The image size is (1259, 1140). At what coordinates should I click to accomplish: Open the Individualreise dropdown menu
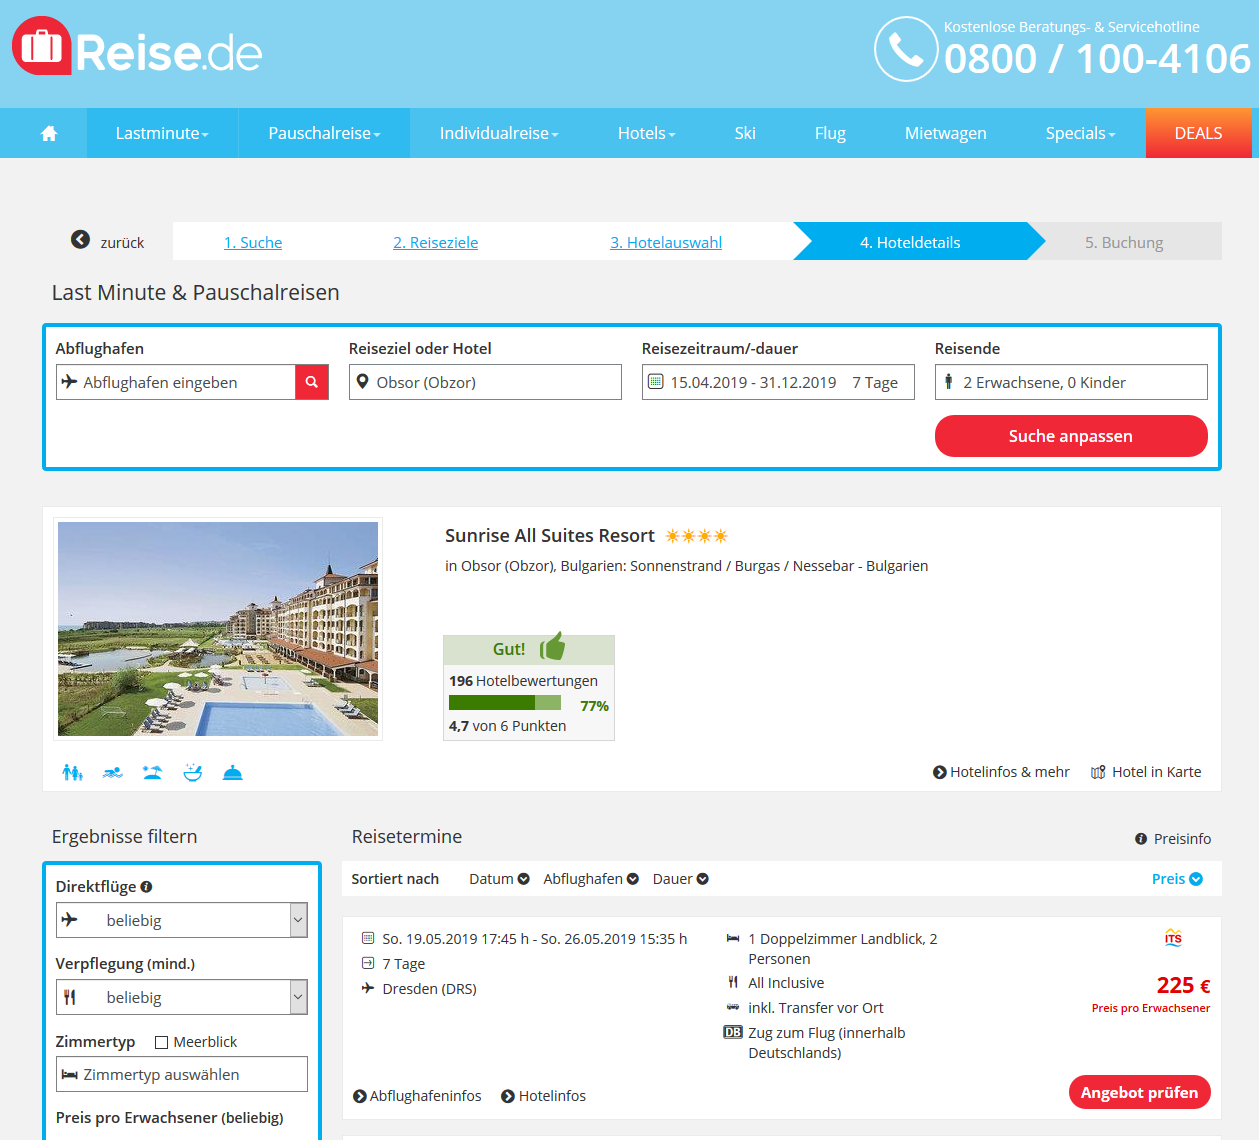coord(499,133)
